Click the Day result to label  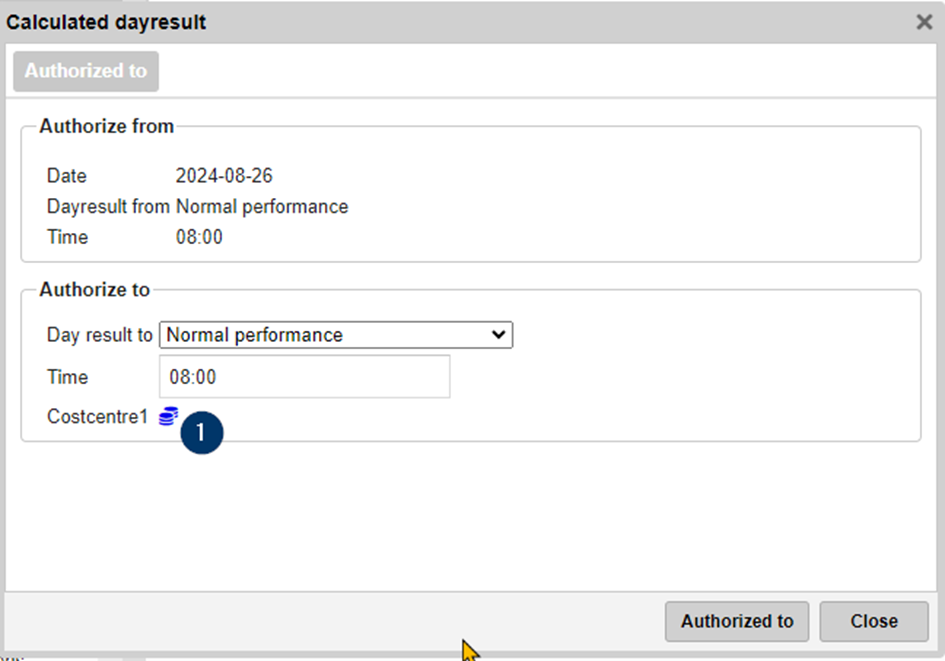(99, 335)
